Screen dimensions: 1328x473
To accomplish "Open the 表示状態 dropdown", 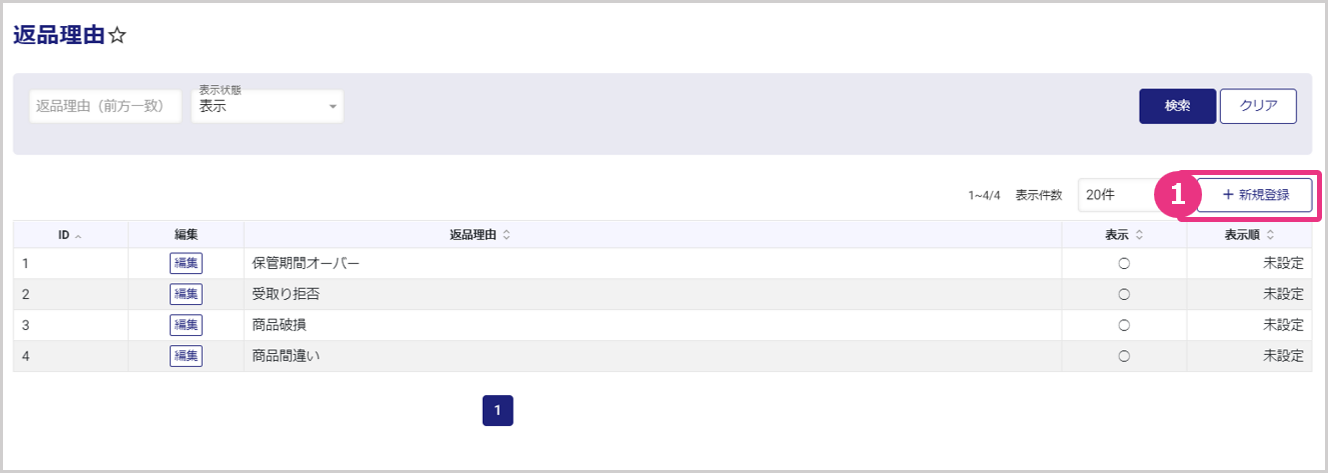I will point(267,106).
